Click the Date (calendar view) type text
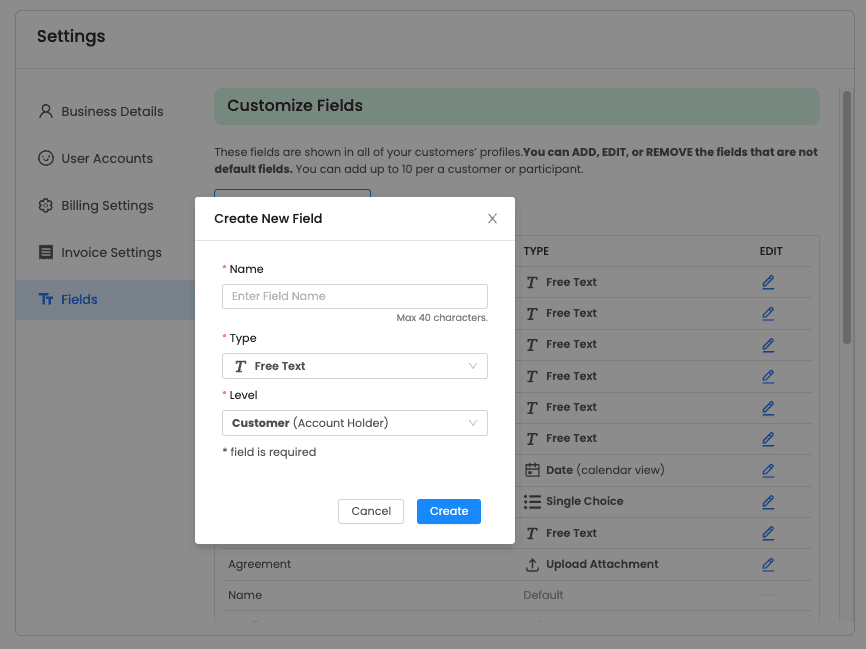The image size is (866, 649). (605, 470)
